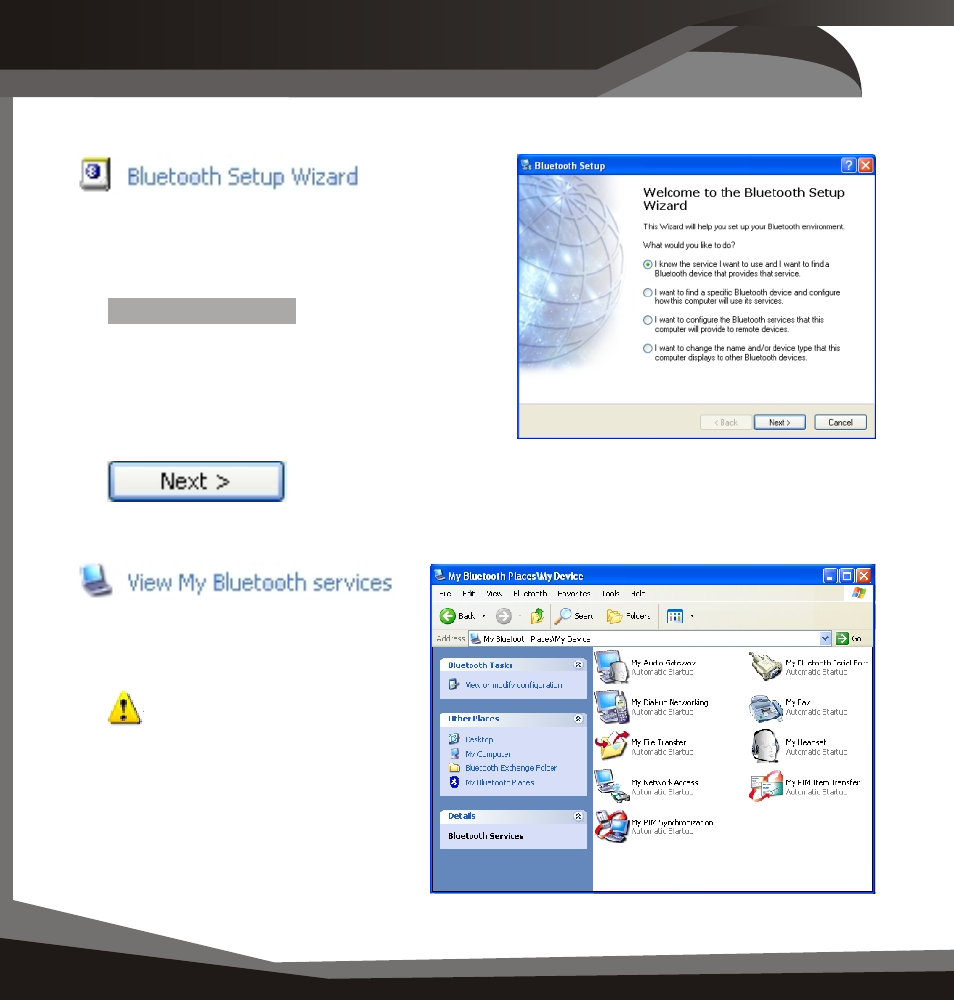Click the green Go arrow button

point(842,638)
